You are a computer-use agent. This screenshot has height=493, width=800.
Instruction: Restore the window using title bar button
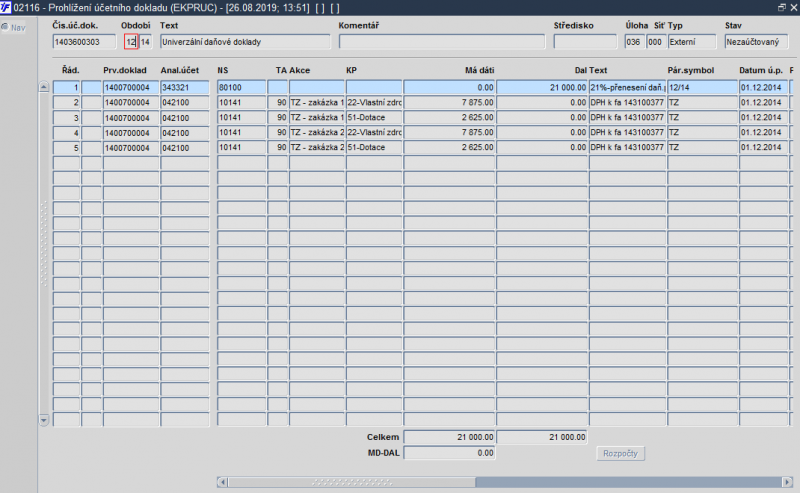point(782,7)
